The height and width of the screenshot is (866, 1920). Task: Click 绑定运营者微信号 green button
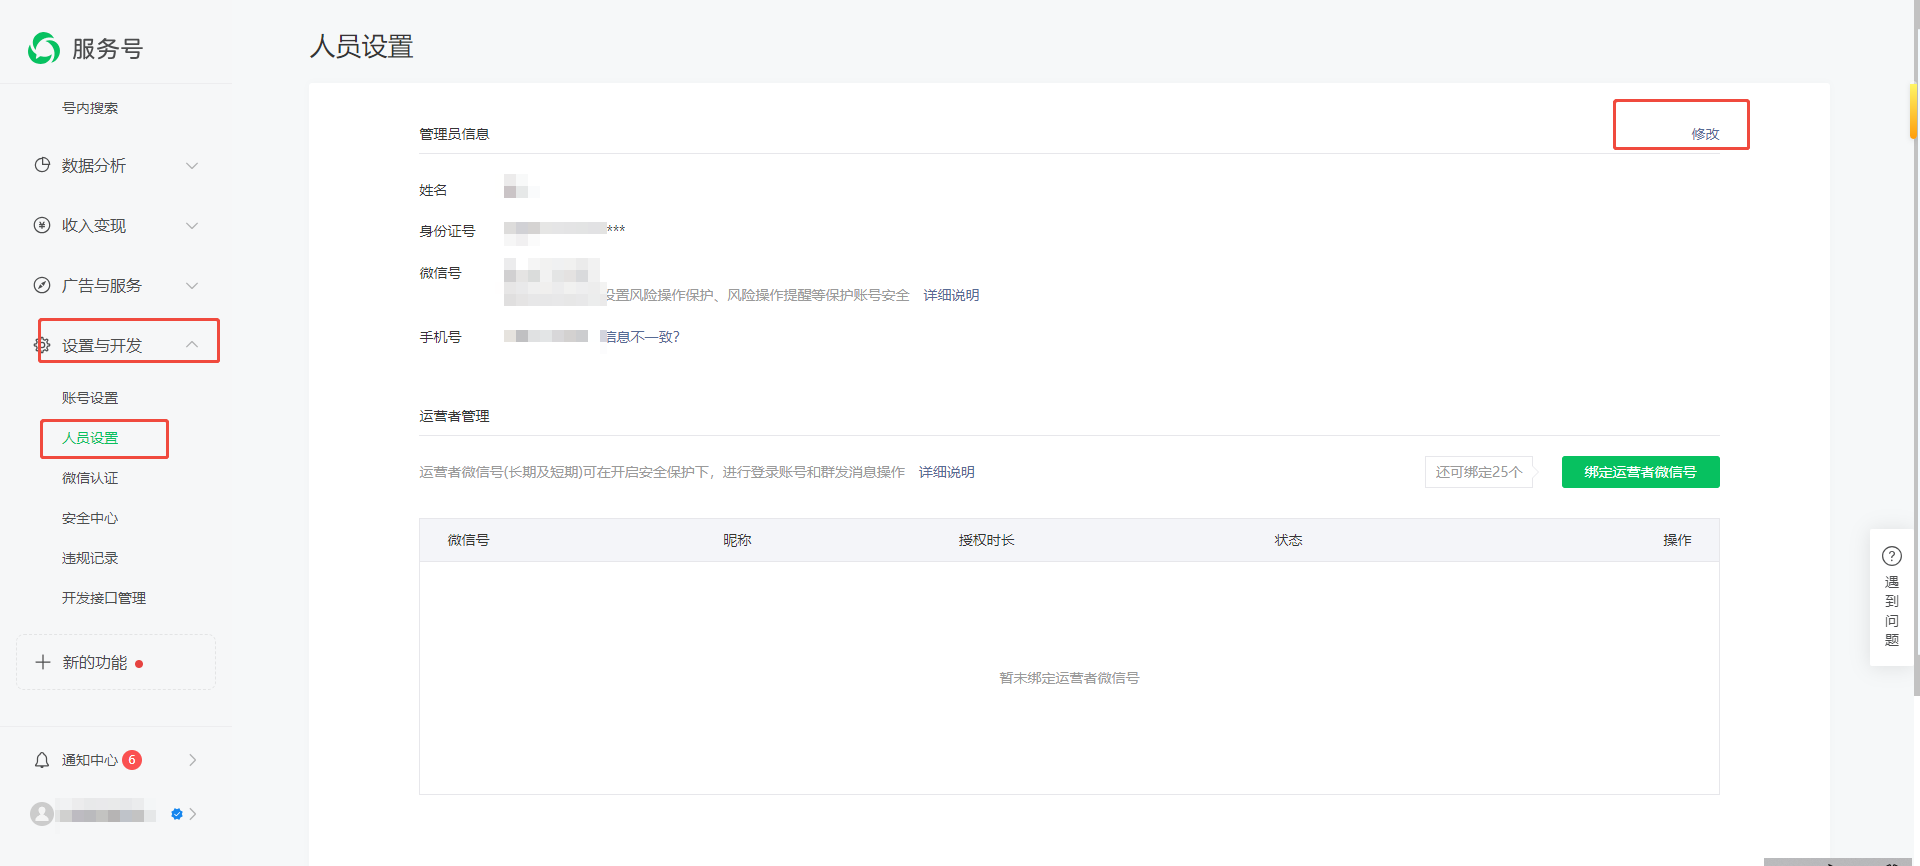(x=1640, y=472)
